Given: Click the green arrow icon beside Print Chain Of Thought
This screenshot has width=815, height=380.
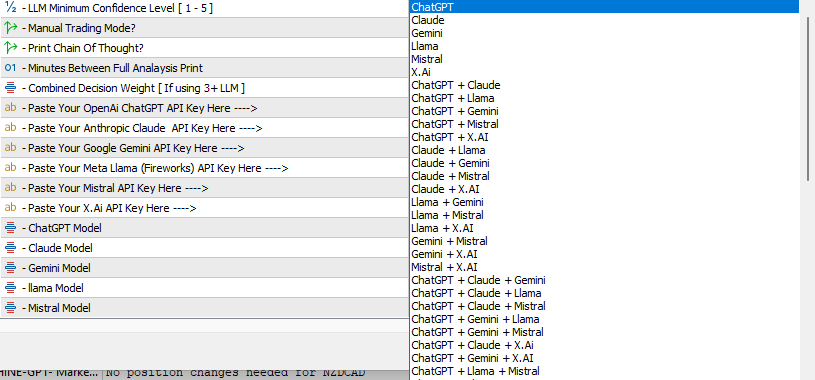Looking at the screenshot, I should click(10, 48).
